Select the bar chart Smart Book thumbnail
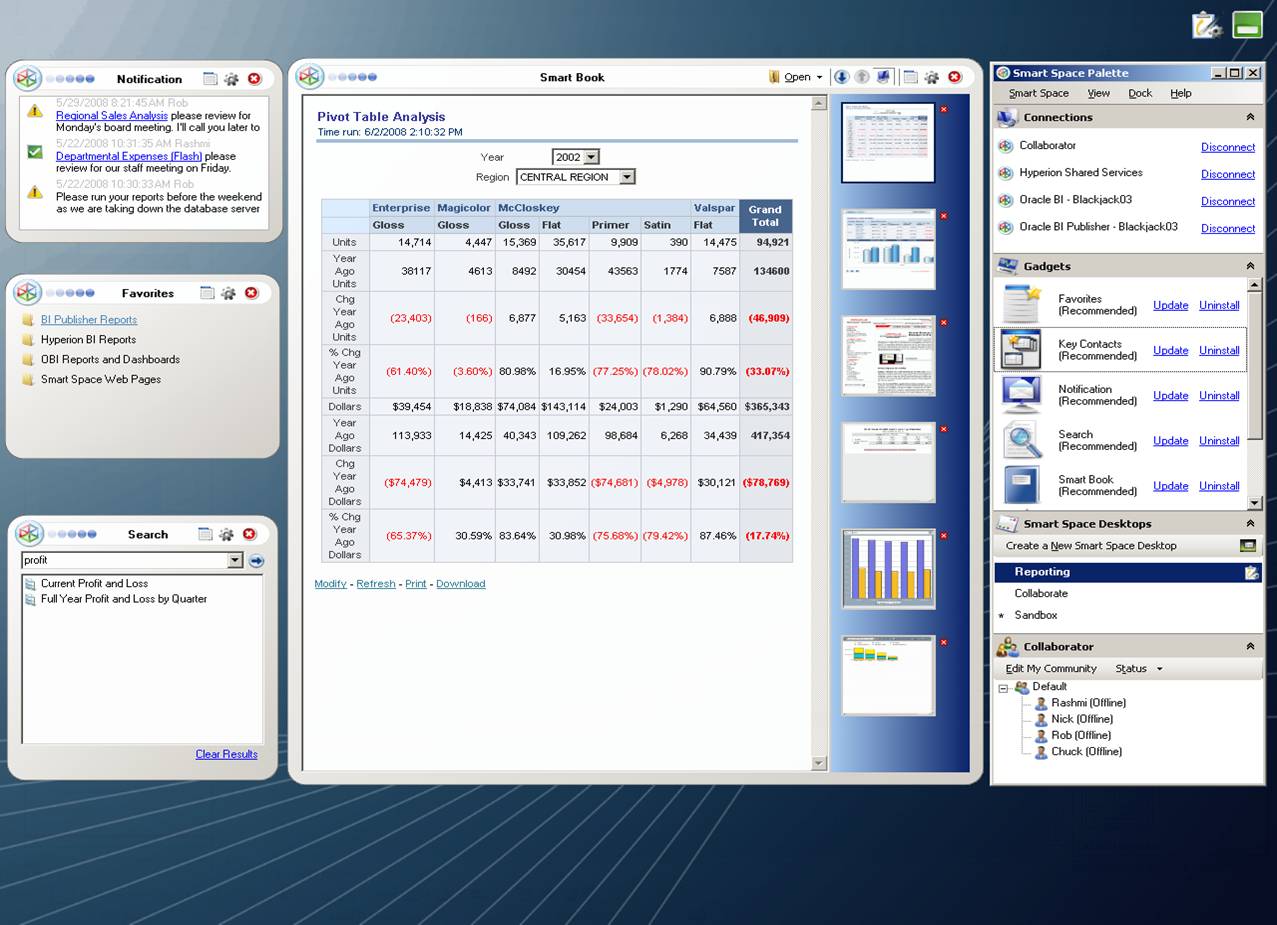 tap(888, 568)
